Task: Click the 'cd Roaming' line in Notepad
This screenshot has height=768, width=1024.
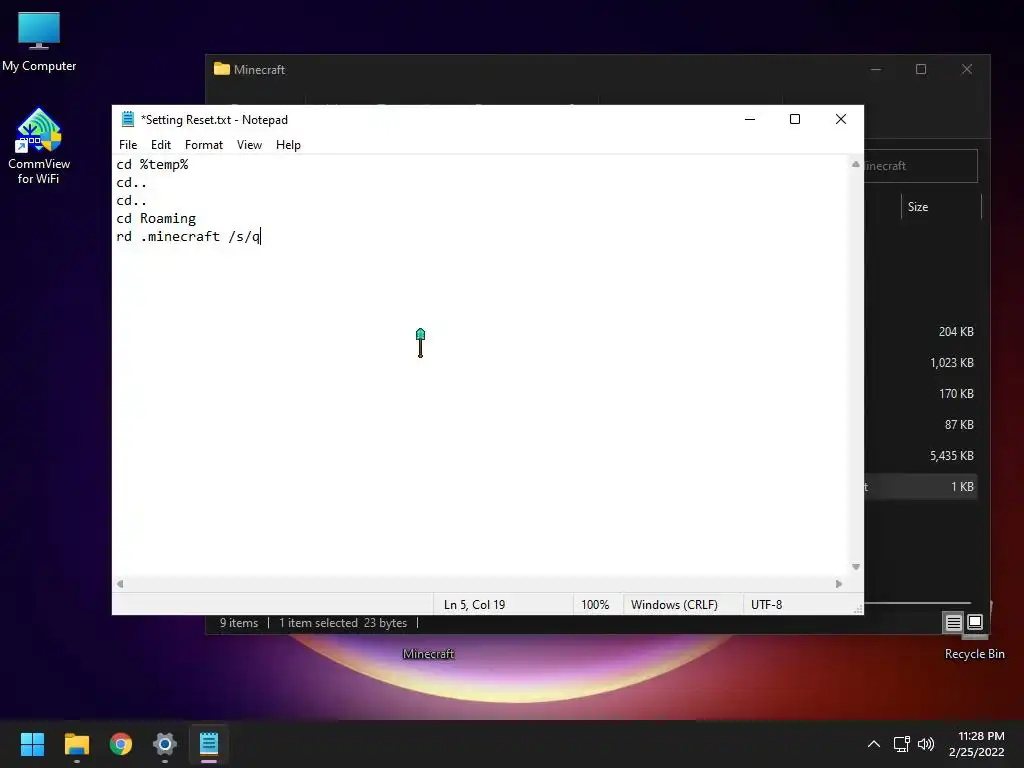Action: click(156, 219)
